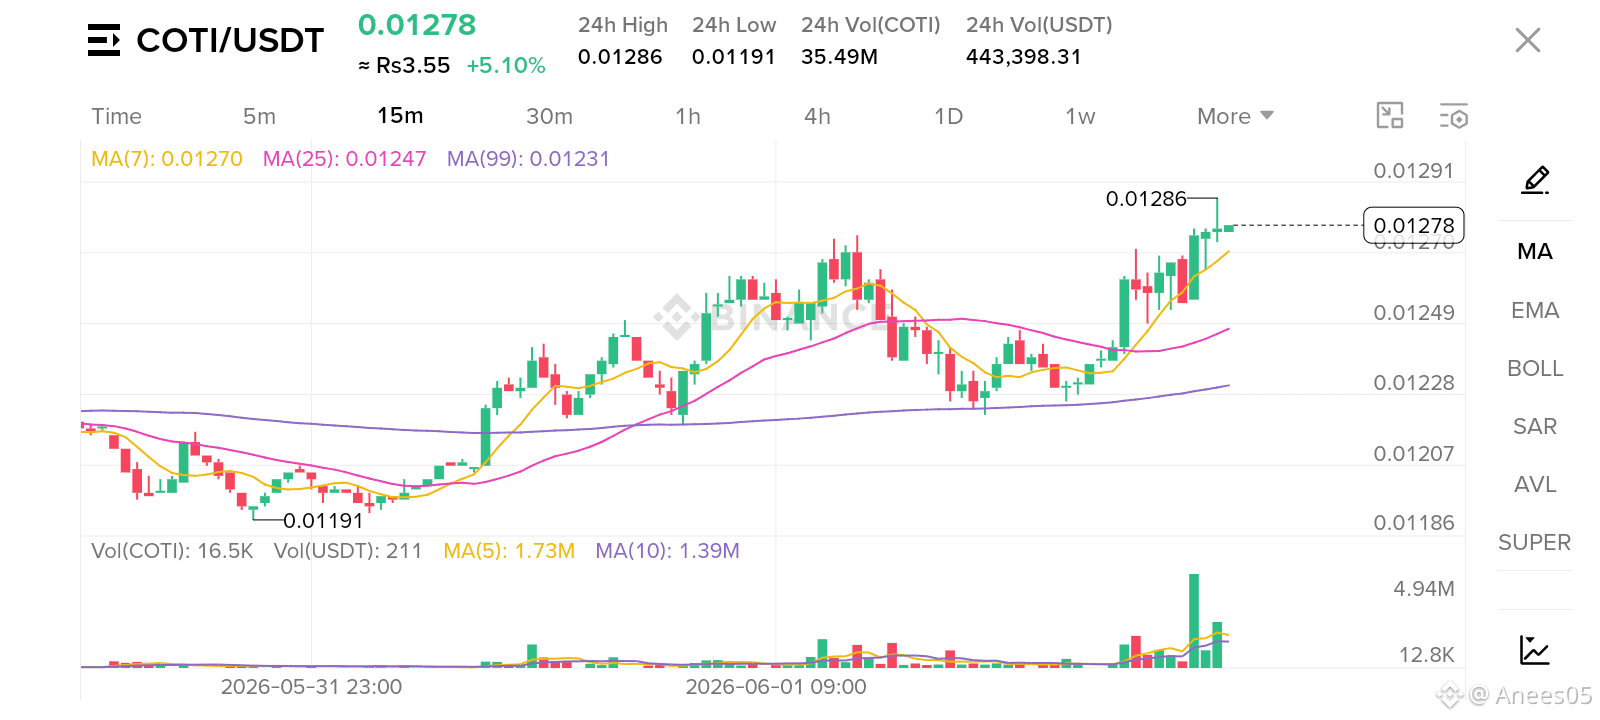Click the current price 0.01278 header value
This screenshot has width=1600, height=720.
click(417, 25)
